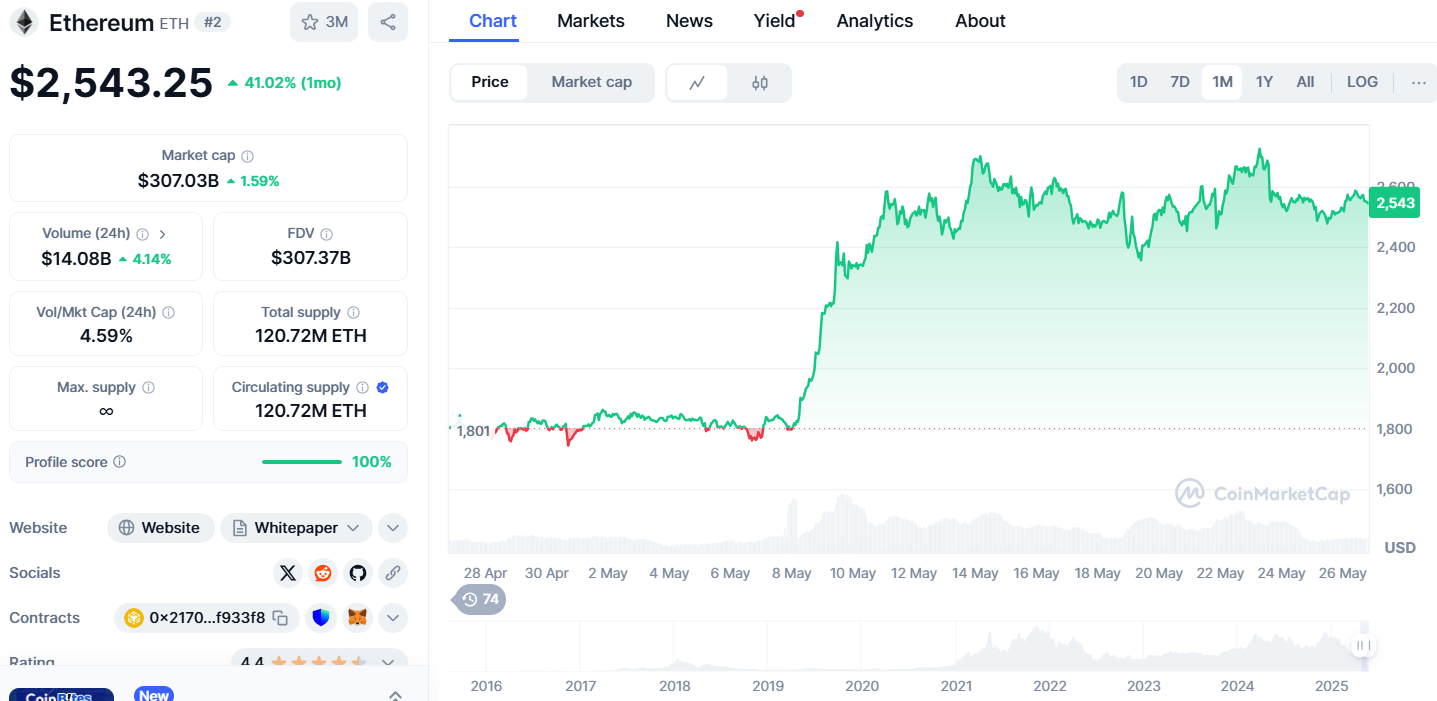Viewport: 1437px width, 701px height.
Task: Open the Profile score info icon
Action: click(119, 462)
